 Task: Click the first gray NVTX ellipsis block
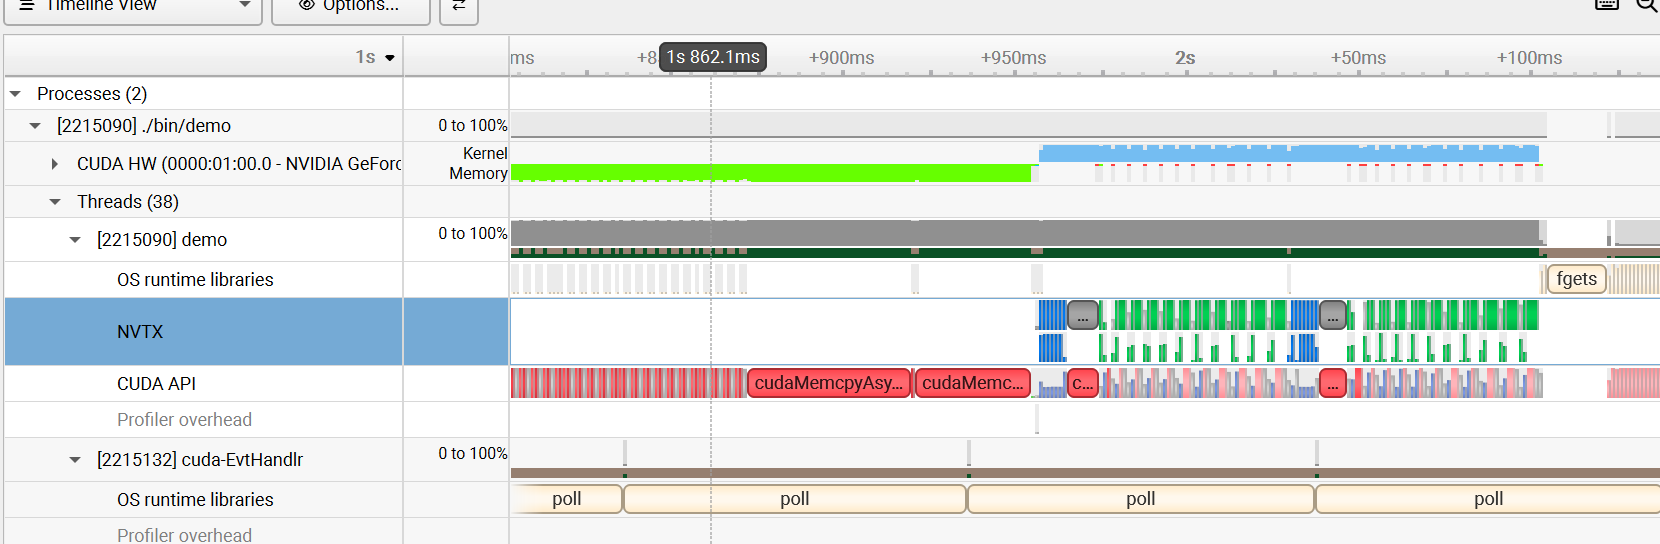click(x=1083, y=316)
